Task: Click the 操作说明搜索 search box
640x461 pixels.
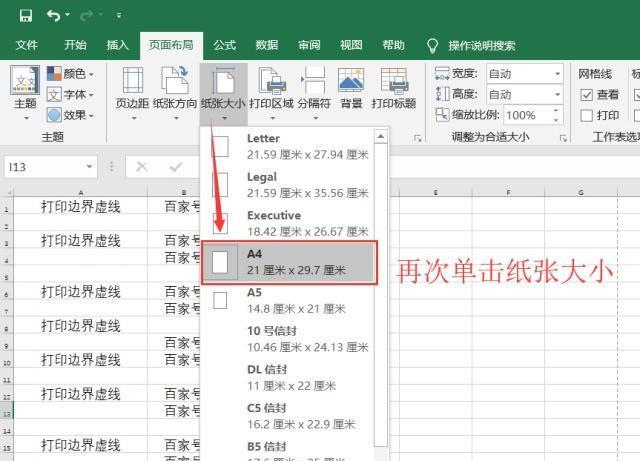Action: 481,45
